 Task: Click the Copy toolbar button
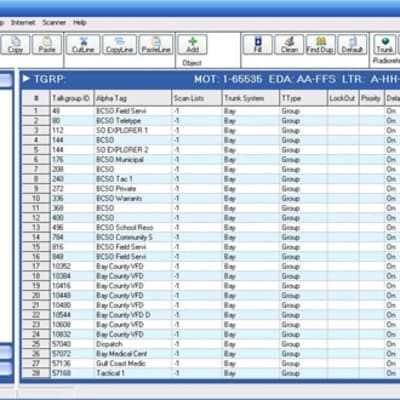click(x=15, y=45)
